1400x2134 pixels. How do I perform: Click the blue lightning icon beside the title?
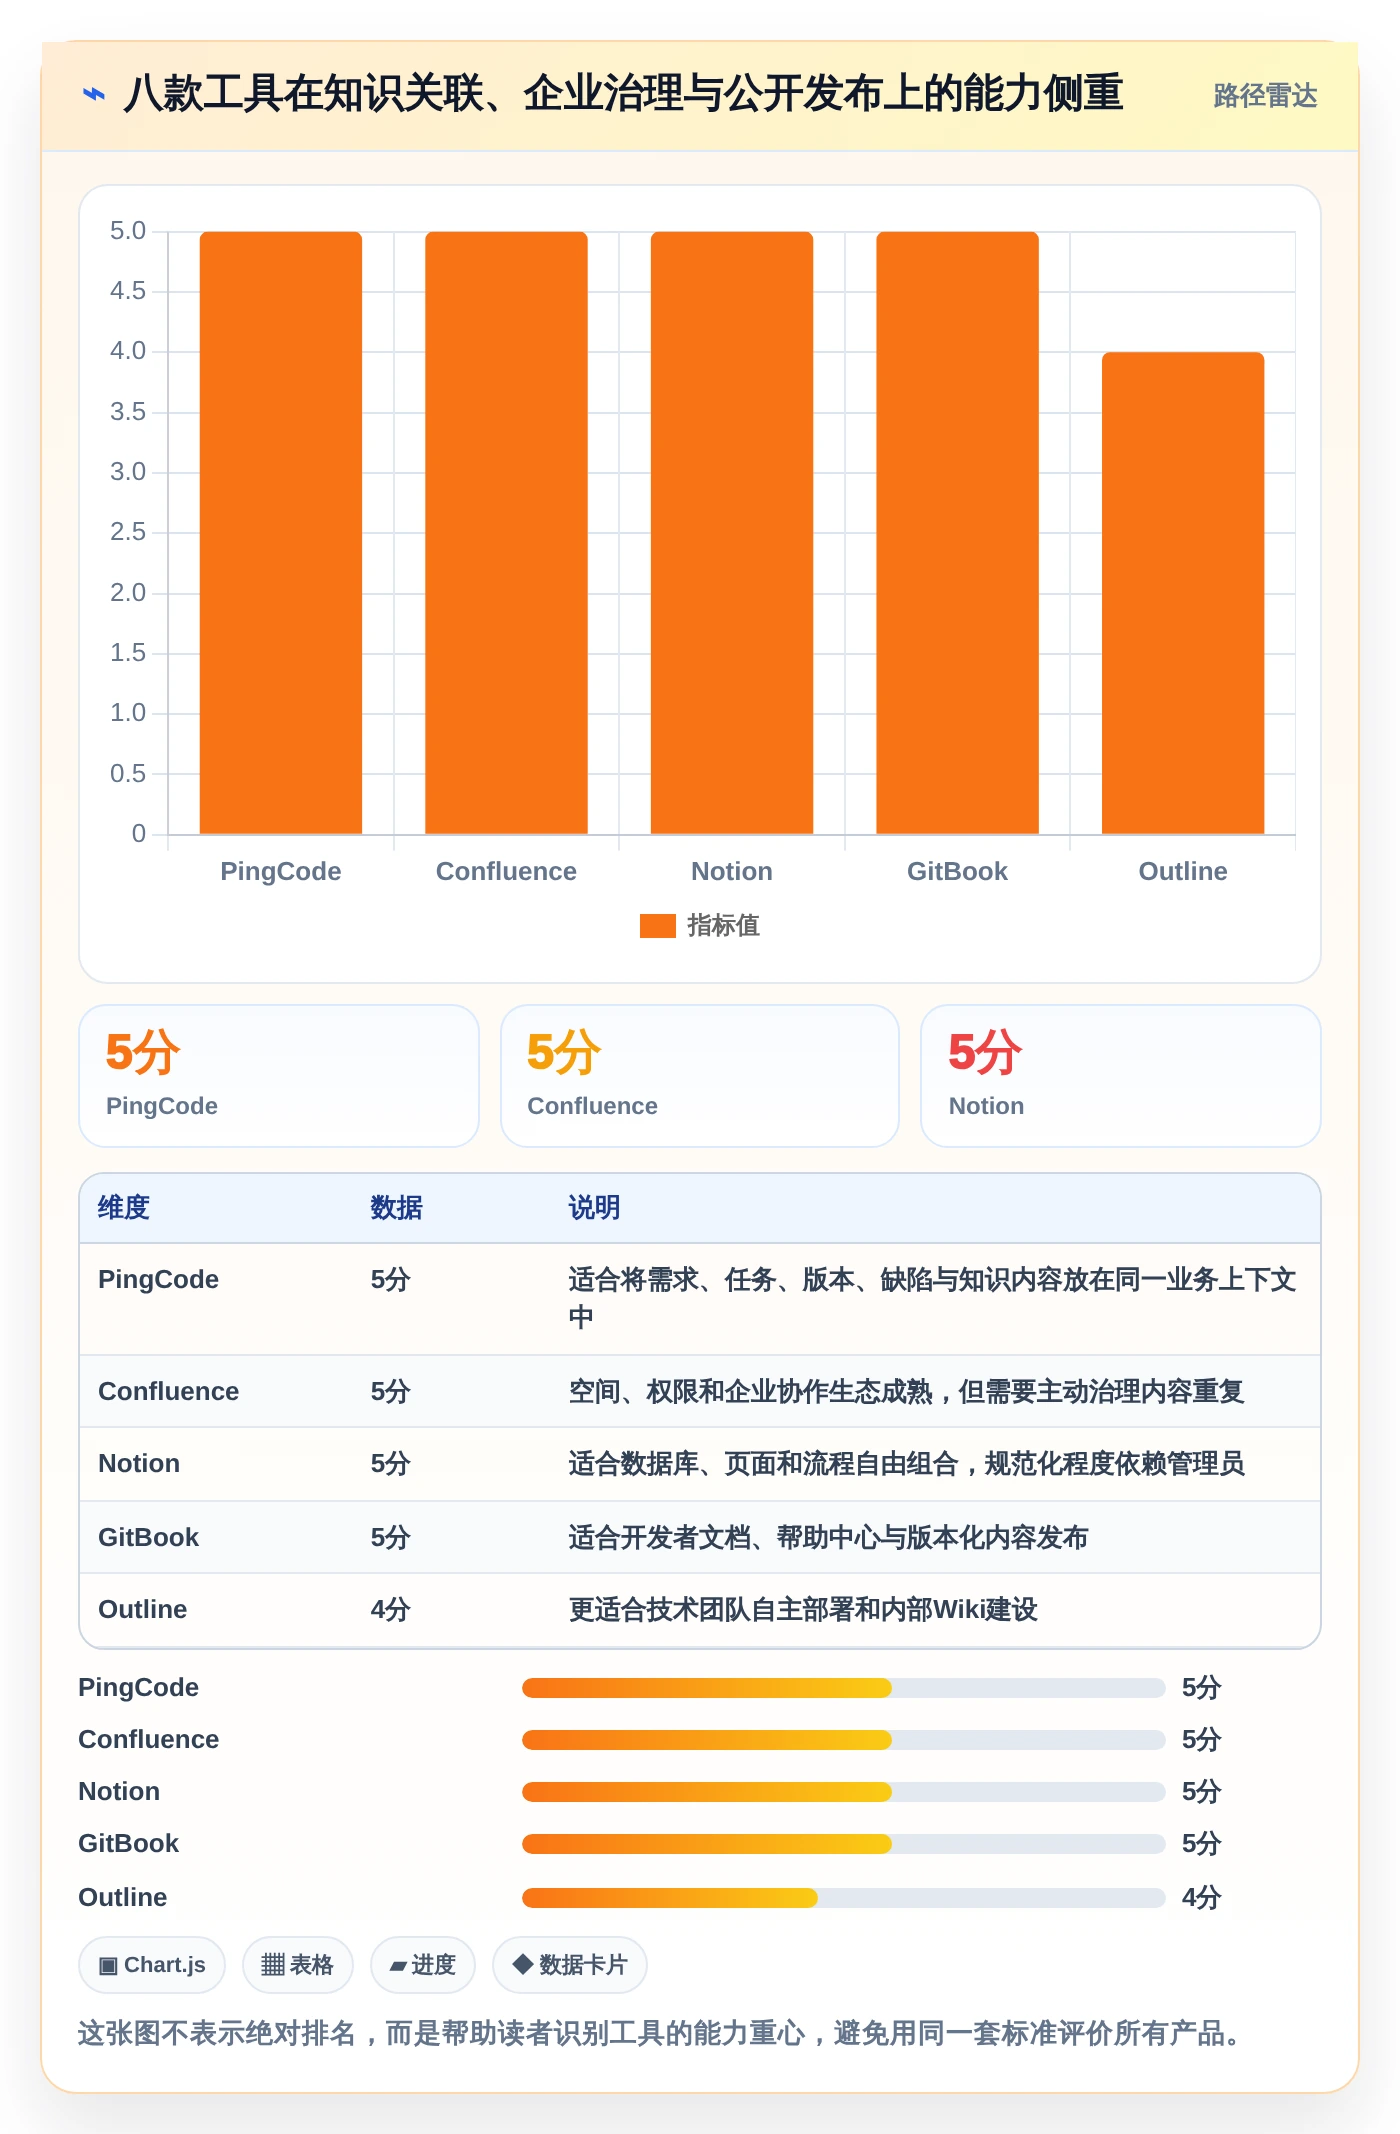pyautogui.click(x=93, y=95)
